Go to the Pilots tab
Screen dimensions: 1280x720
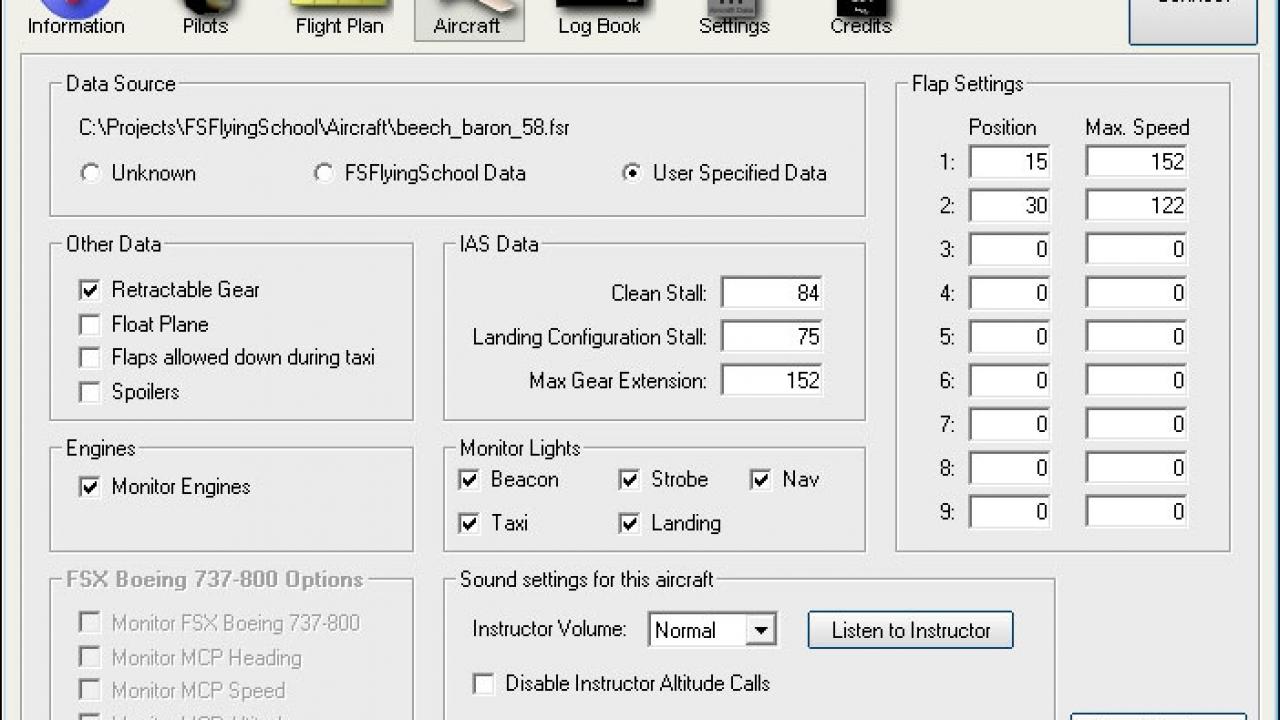pyautogui.click(x=205, y=12)
